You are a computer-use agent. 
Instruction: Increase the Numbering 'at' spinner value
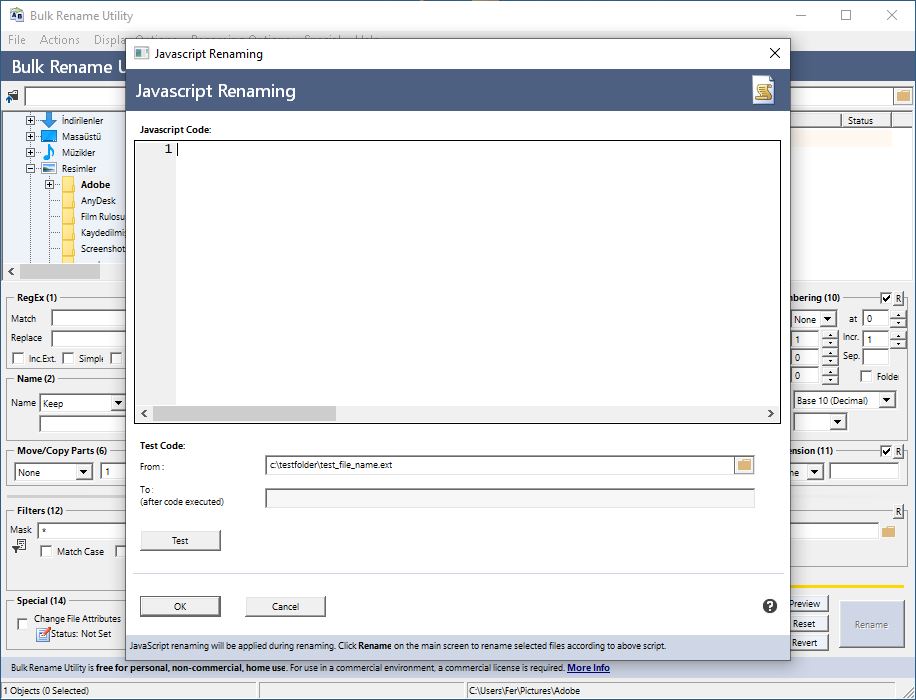tap(898, 316)
